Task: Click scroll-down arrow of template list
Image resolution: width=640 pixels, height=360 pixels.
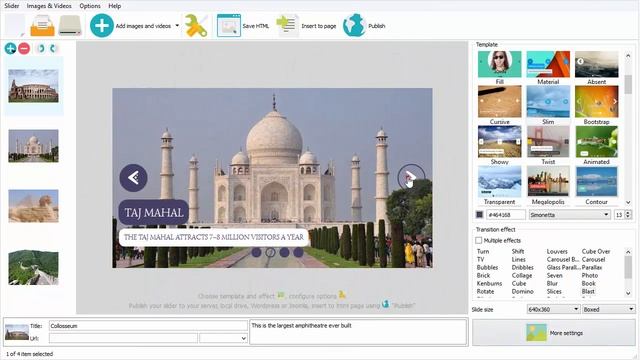Action: pos(628,202)
